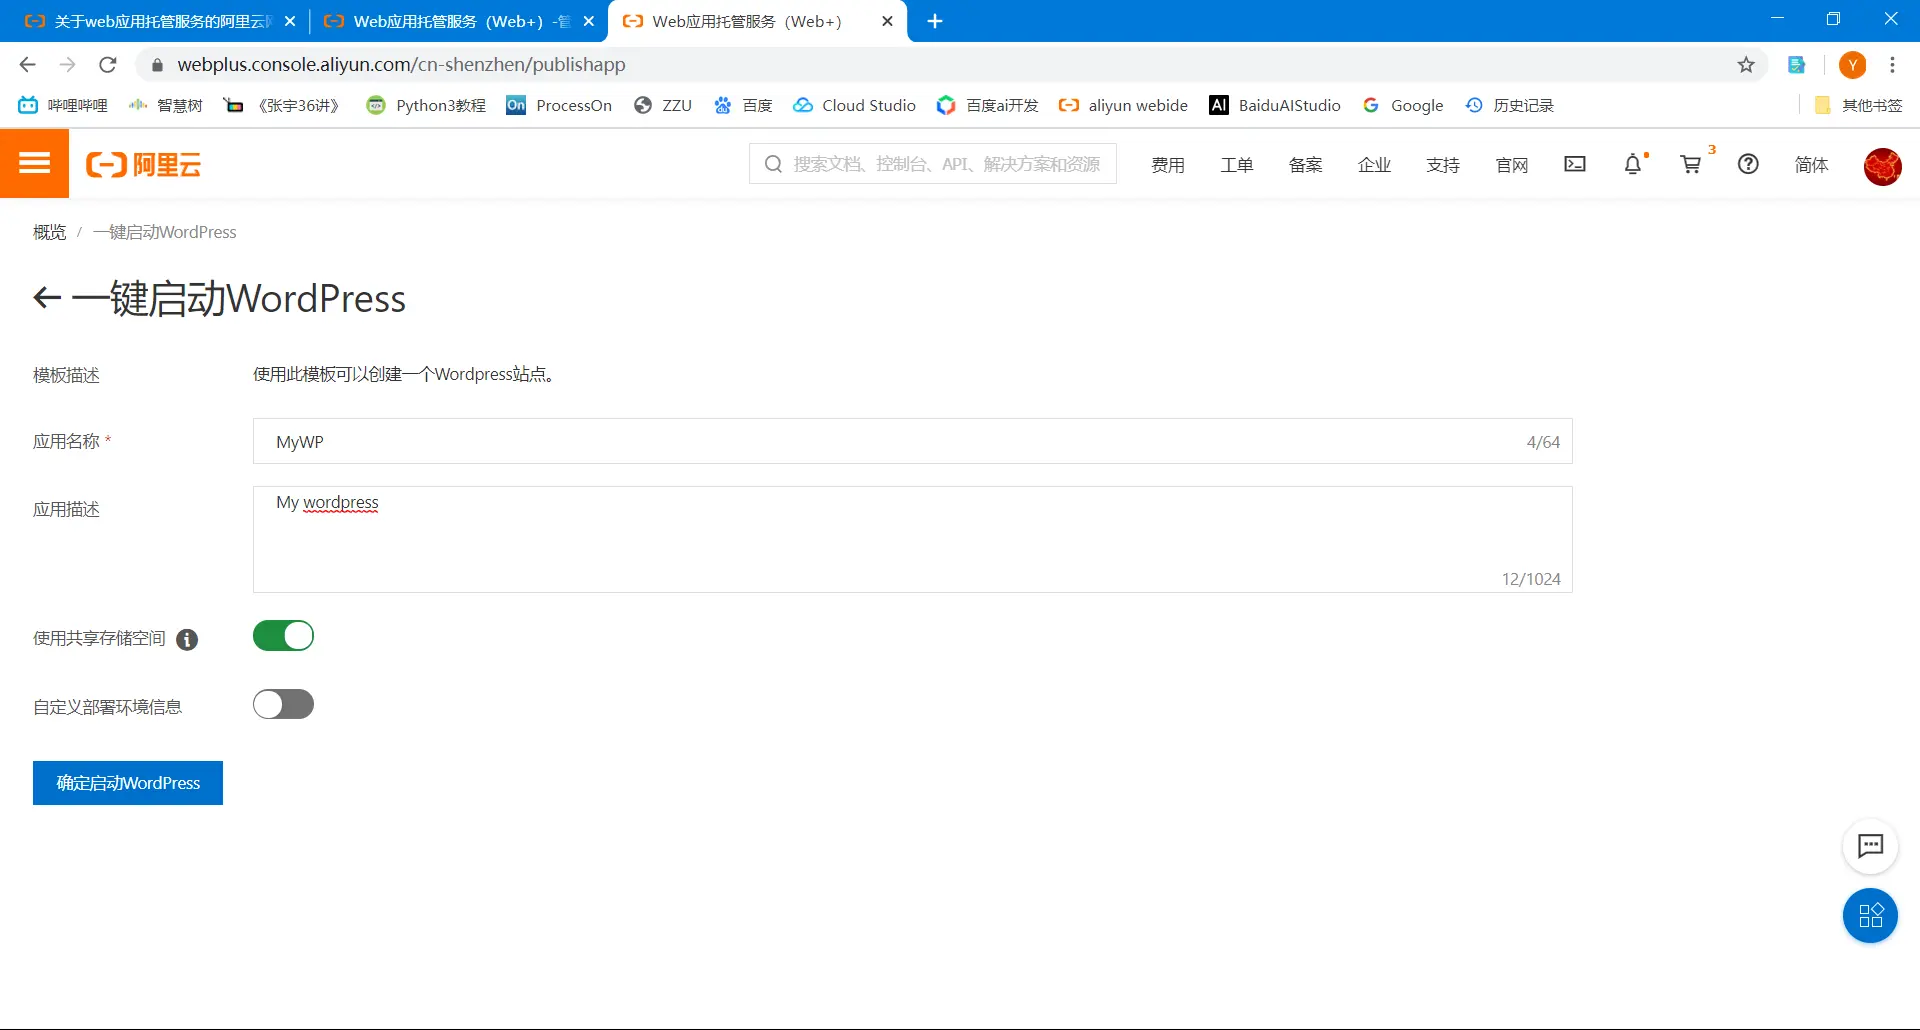Click 确定启动WordPress button
Viewport: 1920px width, 1030px height.
128,783
